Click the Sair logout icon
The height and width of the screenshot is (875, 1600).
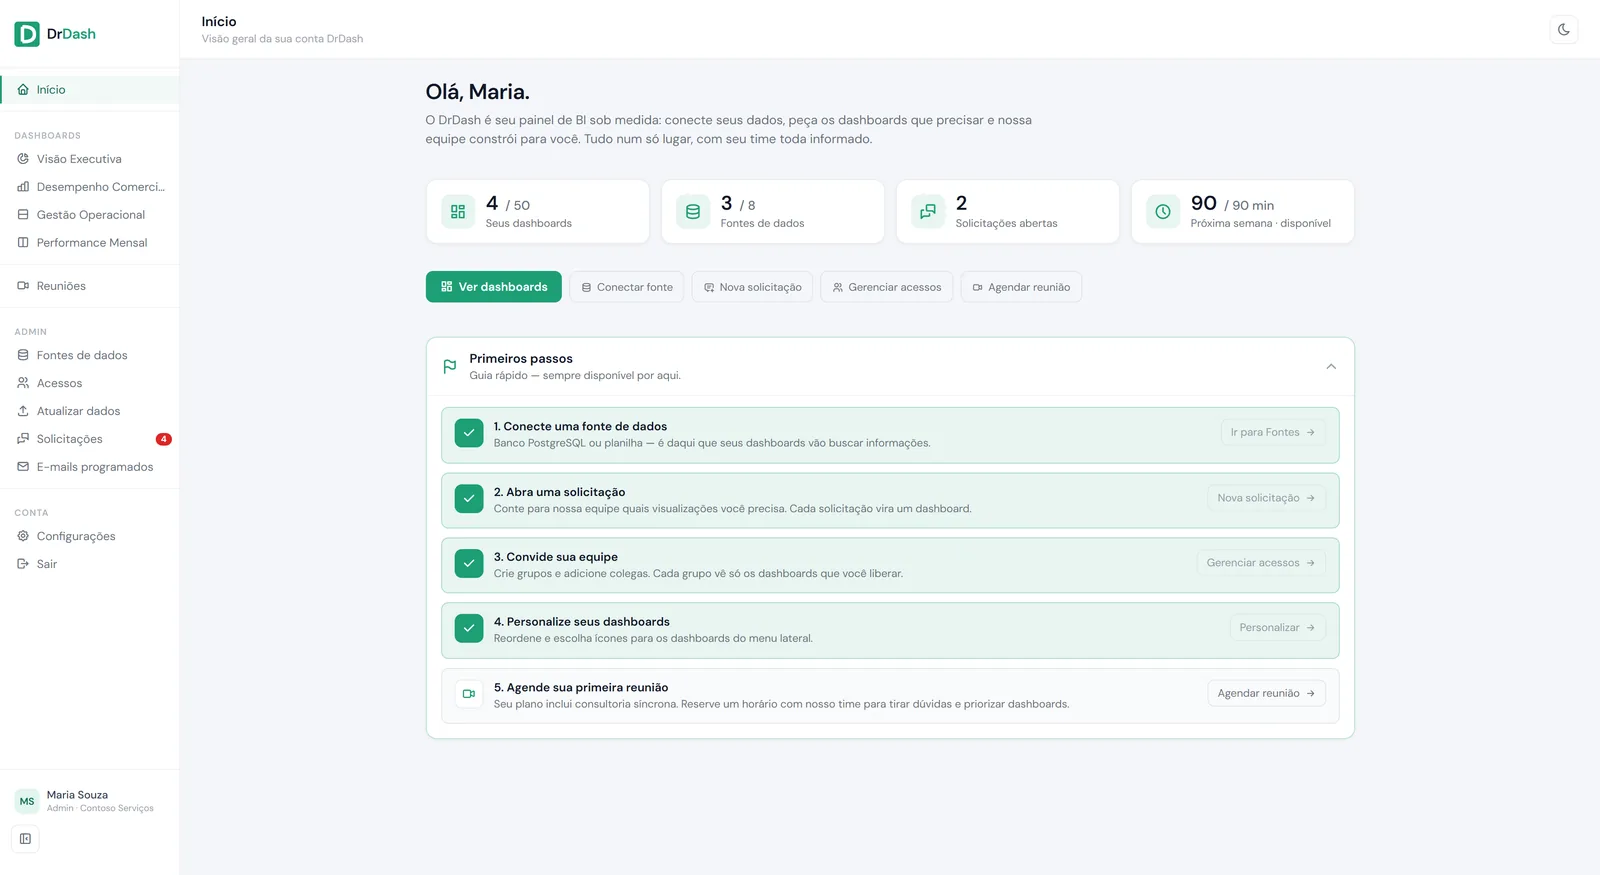[23, 564]
